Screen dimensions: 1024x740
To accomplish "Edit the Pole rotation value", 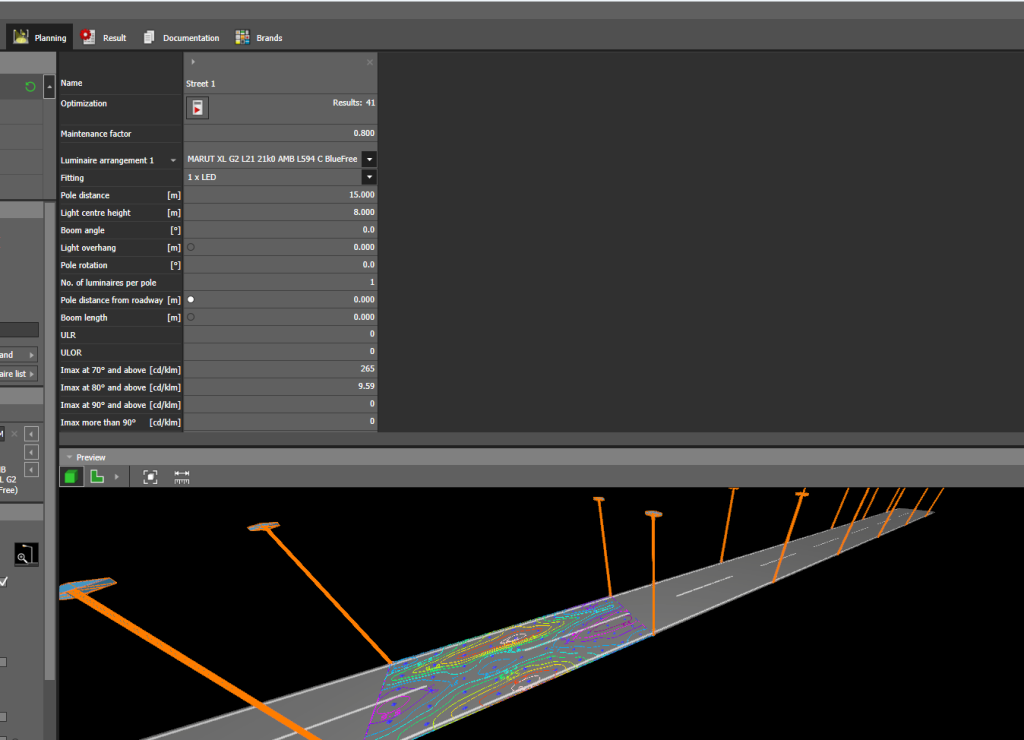I will pos(280,265).
